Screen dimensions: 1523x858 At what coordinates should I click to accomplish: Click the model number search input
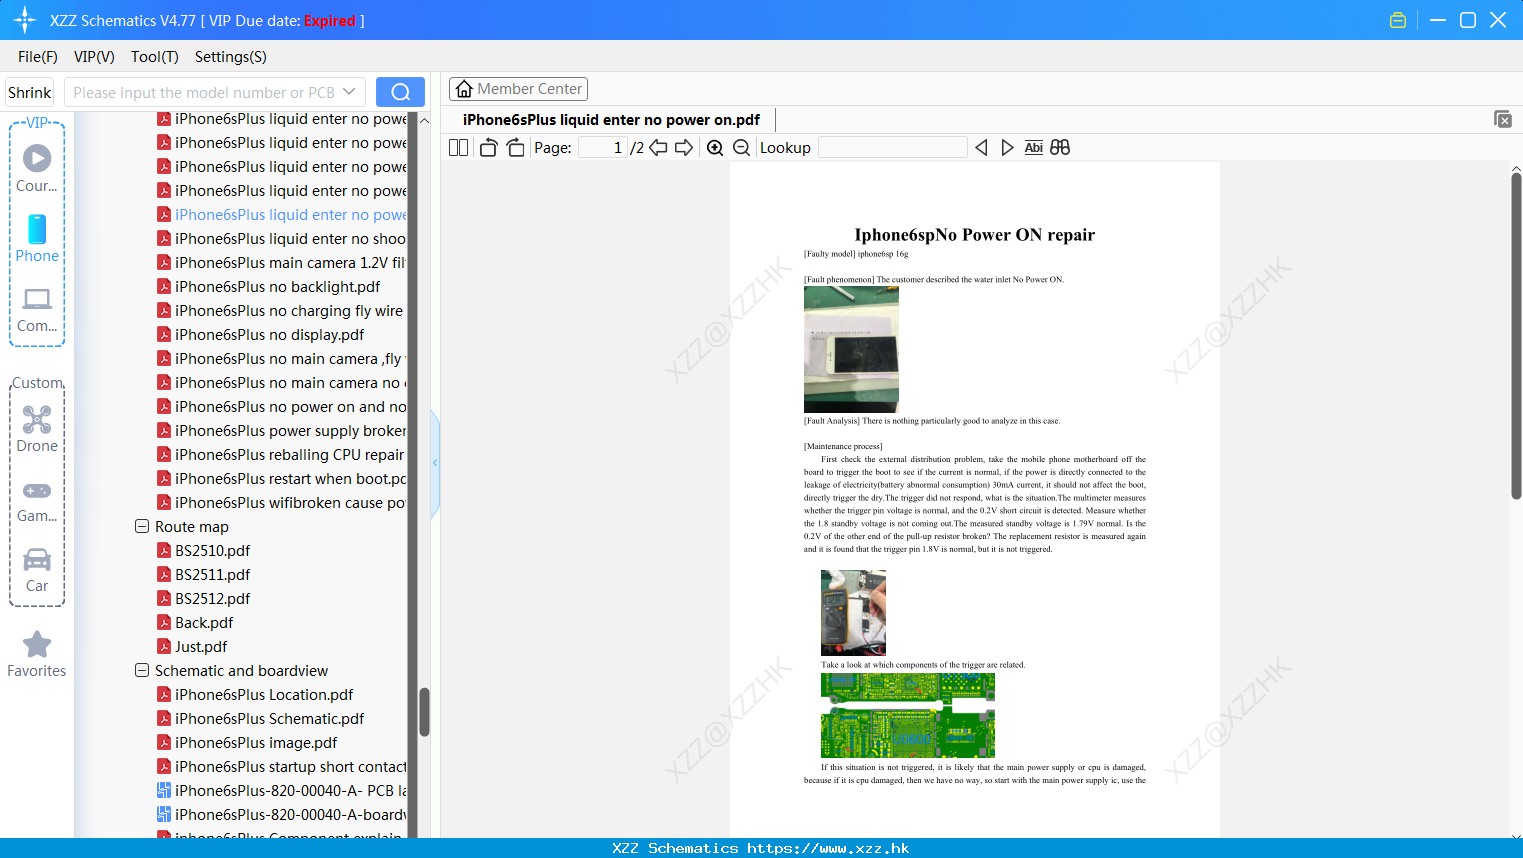(x=205, y=92)
